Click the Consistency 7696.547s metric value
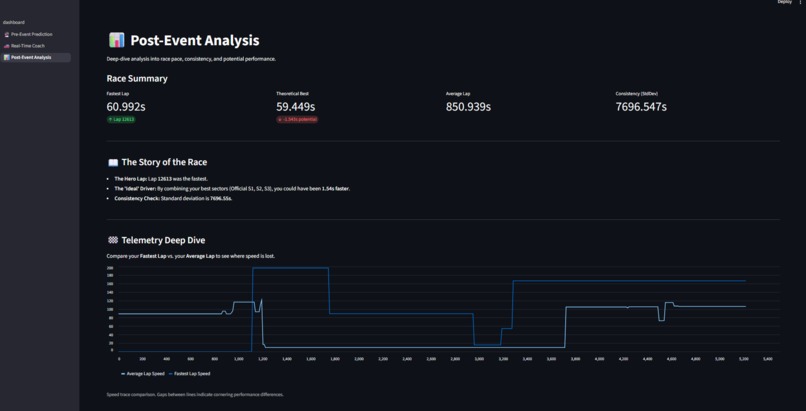Image resolution: width=806 pixels, height=411 pixels. click(641, 107)
